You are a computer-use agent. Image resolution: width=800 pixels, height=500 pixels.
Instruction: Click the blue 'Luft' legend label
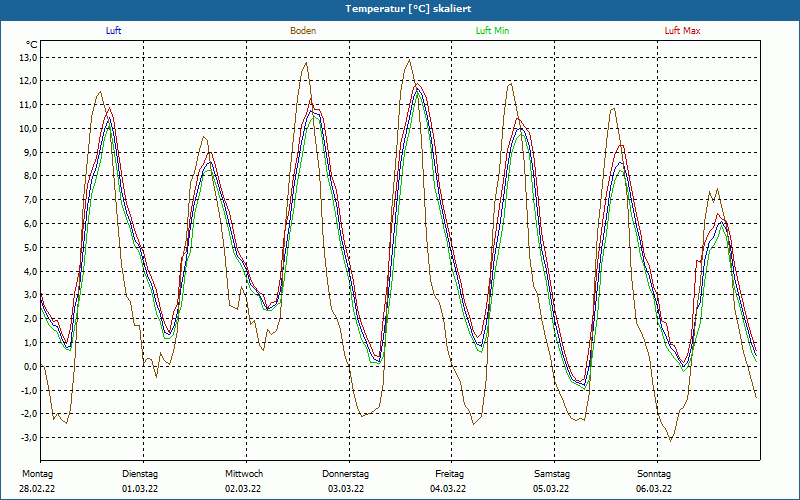[113, 31]
